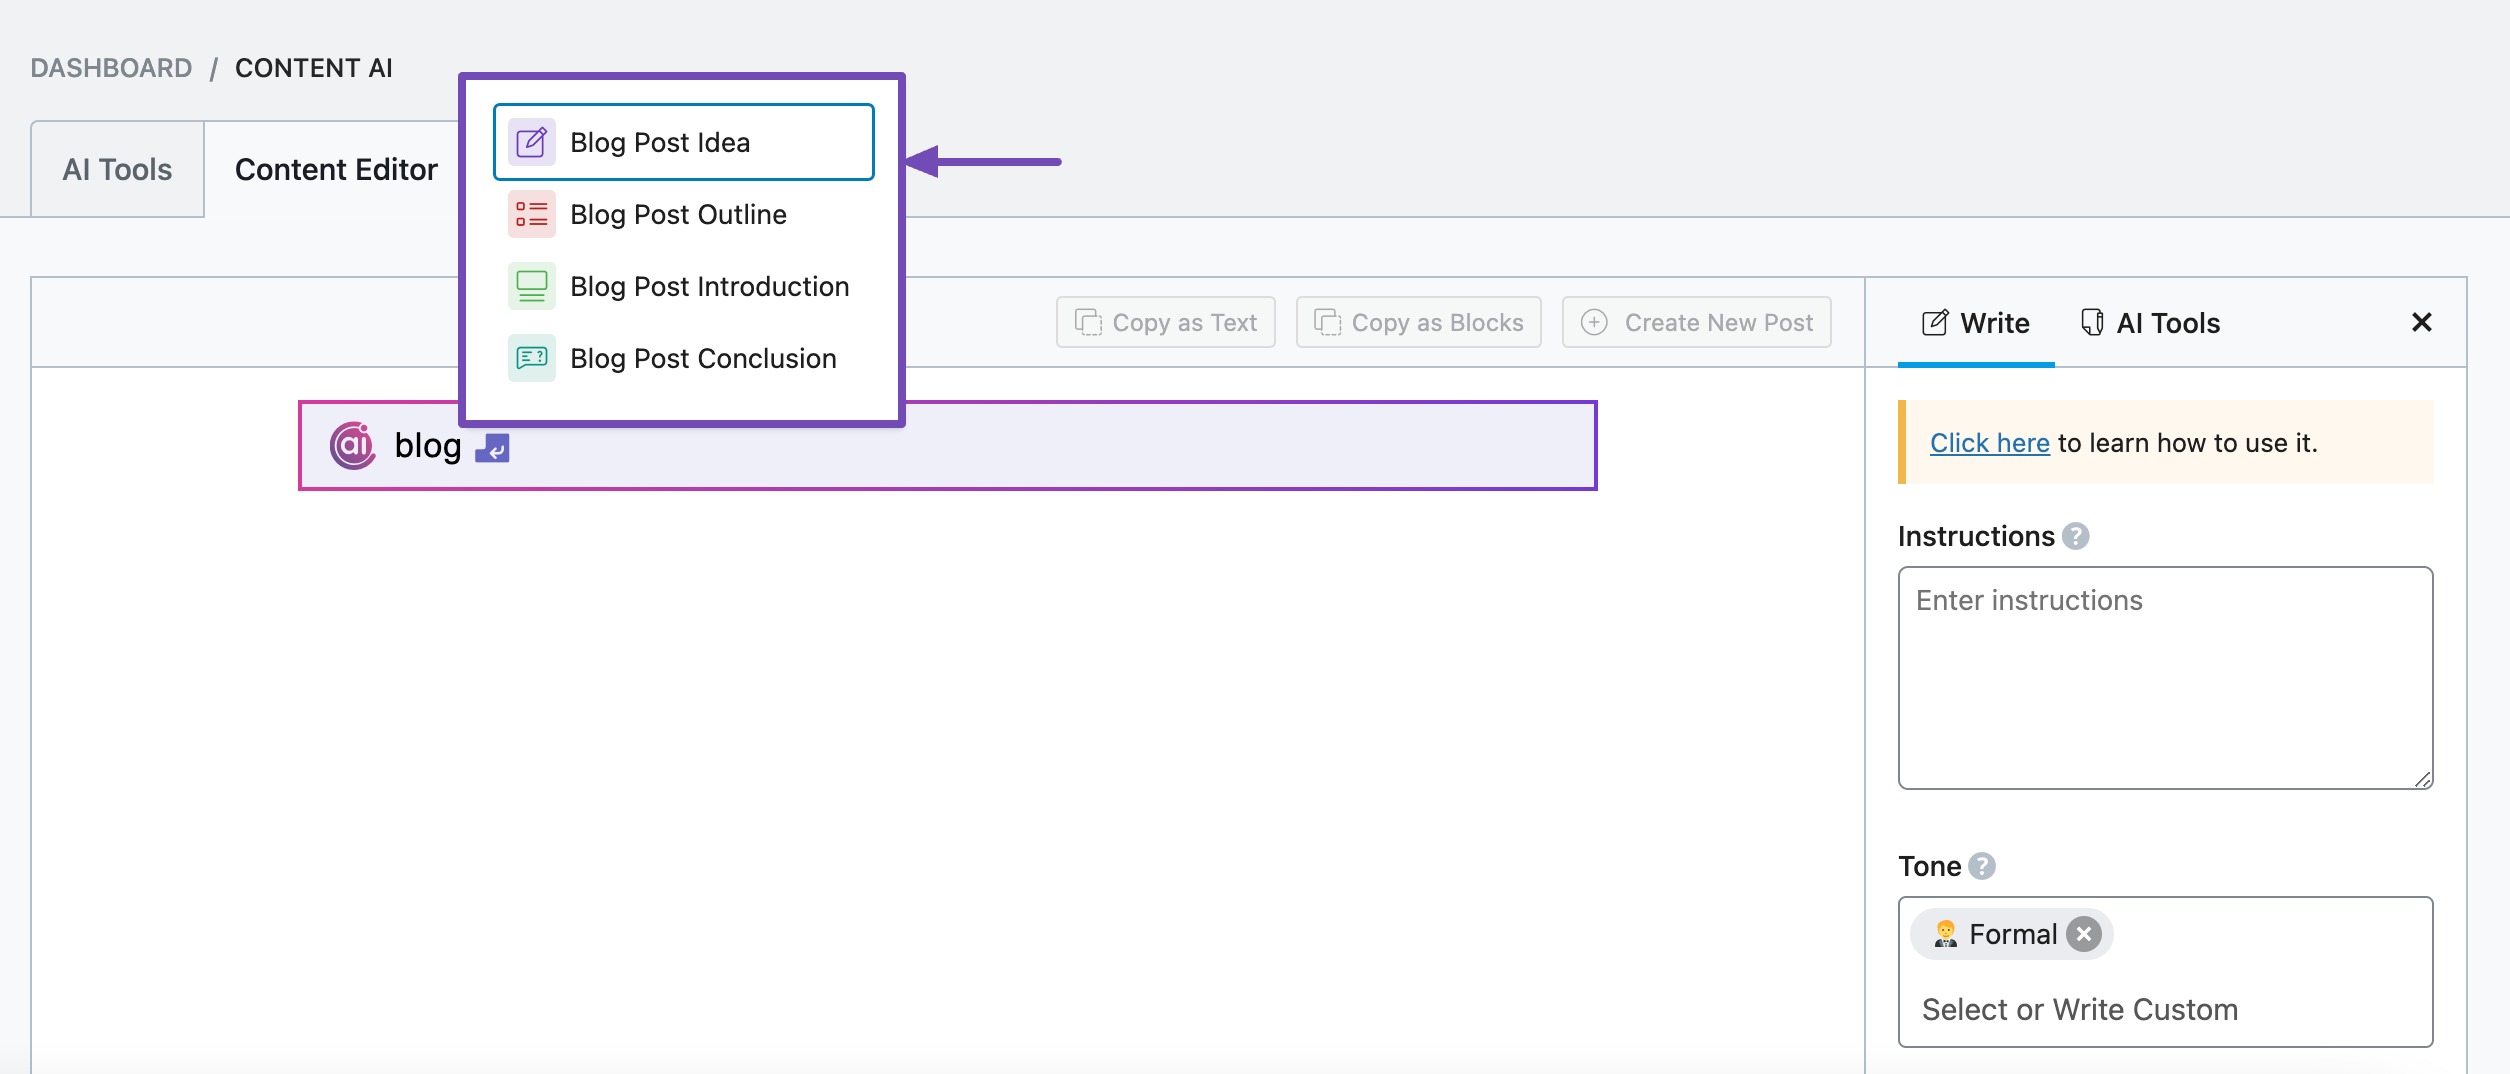Click the Copy as Text icon
This screenshot has width=2510, height=1074.
(1088, 322)
